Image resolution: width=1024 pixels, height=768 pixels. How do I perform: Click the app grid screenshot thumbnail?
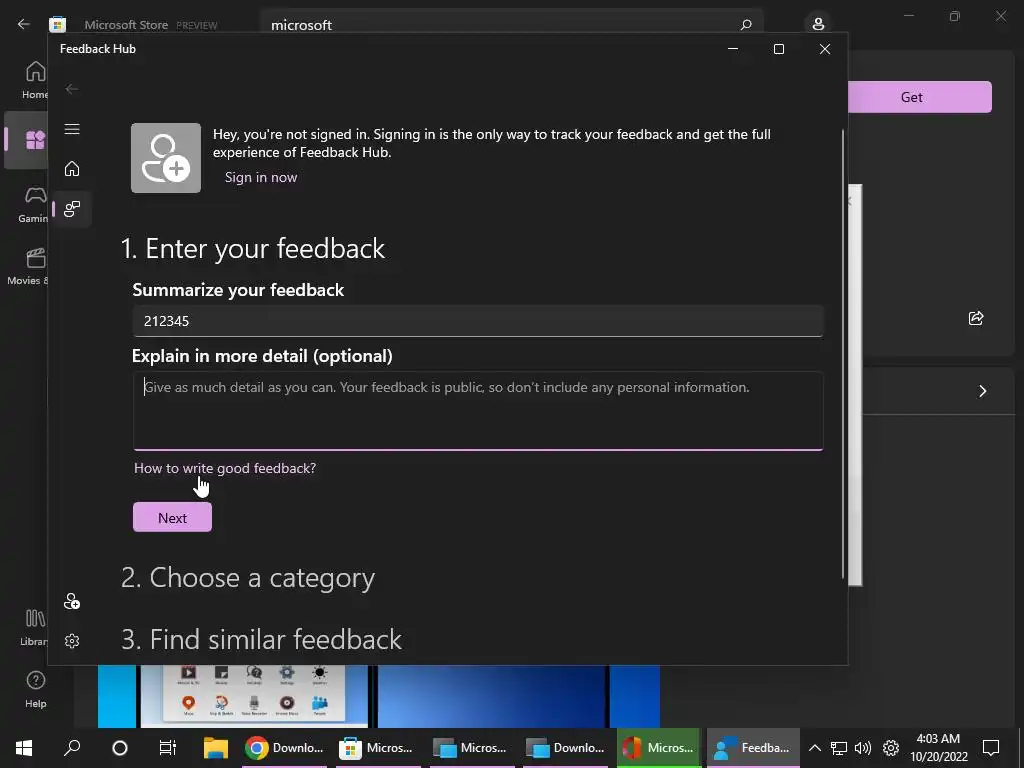pos(254,696)
